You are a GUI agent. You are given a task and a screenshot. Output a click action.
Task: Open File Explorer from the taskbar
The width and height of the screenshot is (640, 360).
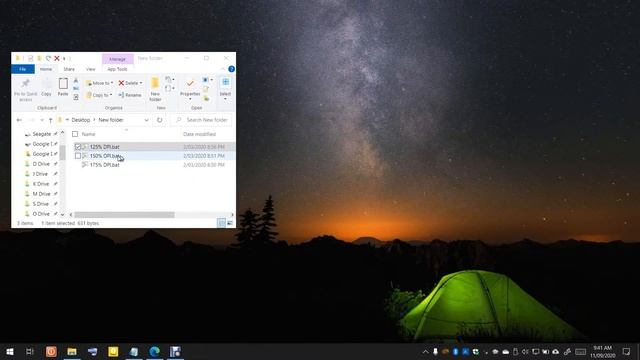(72, 351)
